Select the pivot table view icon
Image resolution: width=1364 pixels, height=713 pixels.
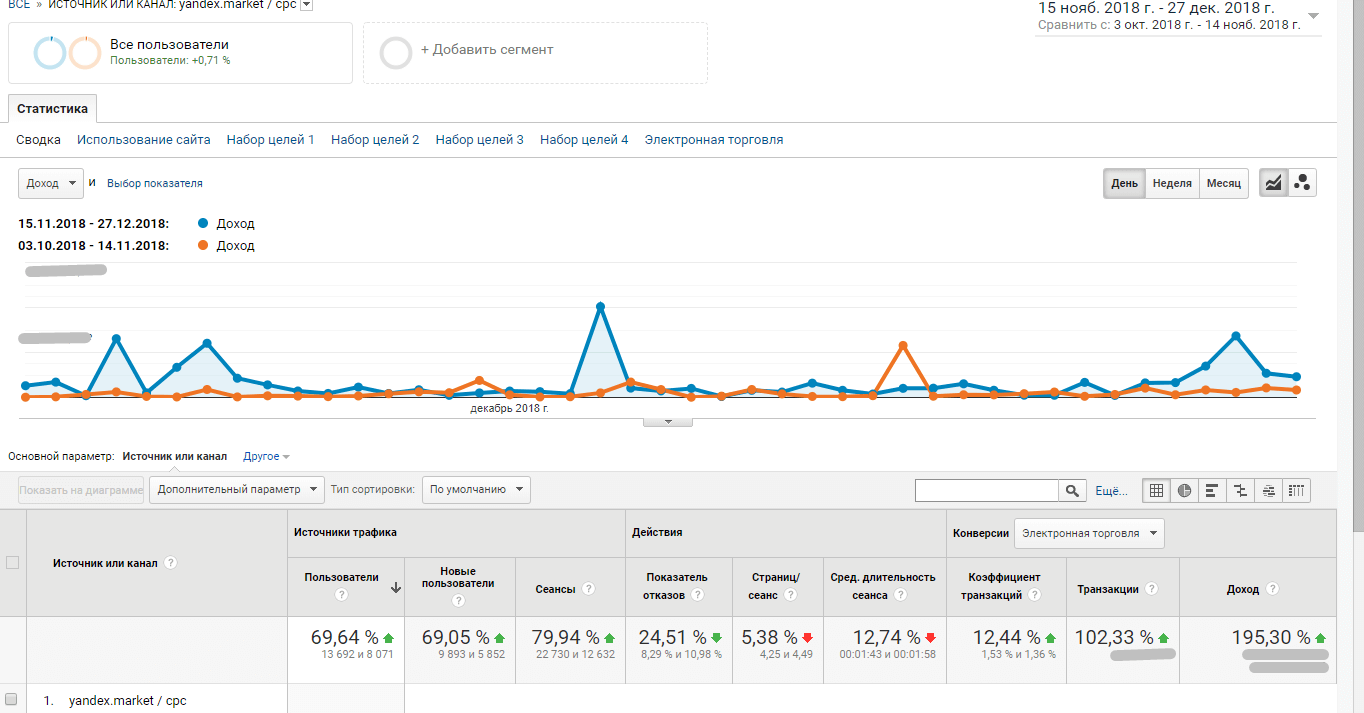tap(1296, 490)
